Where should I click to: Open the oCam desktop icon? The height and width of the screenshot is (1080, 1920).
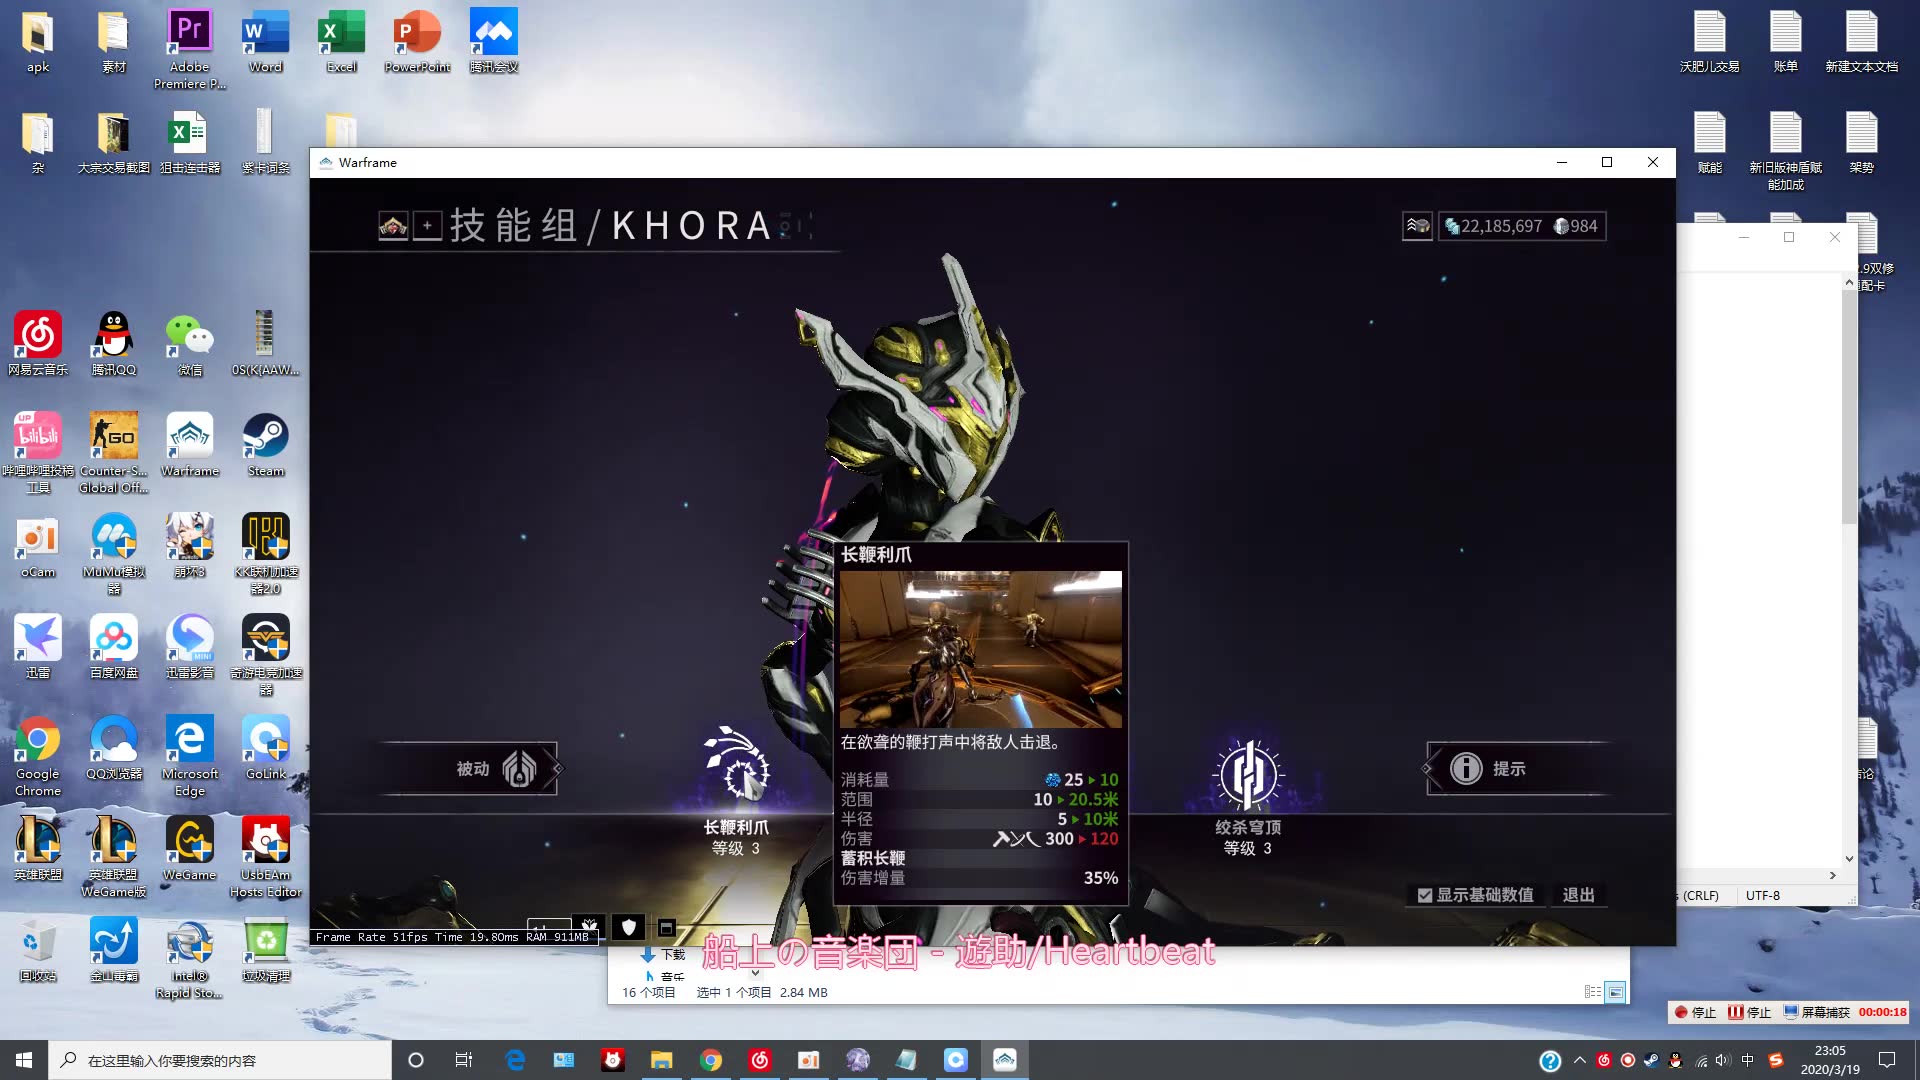click(x=38, y=545)
